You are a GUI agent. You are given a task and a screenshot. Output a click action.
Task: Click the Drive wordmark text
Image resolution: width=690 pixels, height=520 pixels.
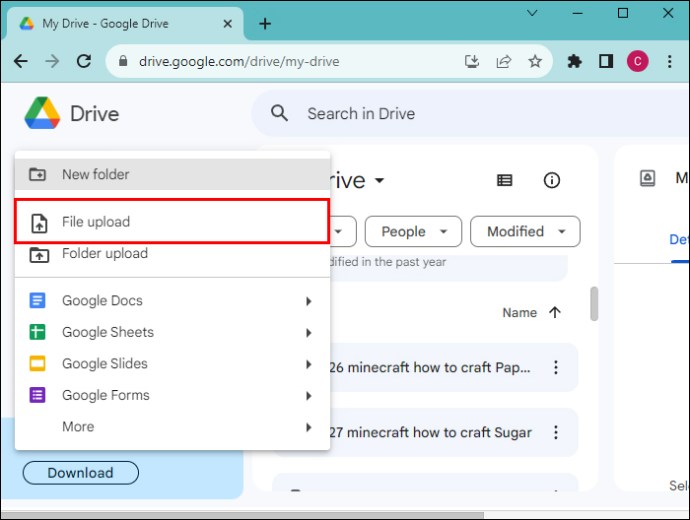click(x=95, y=114)
